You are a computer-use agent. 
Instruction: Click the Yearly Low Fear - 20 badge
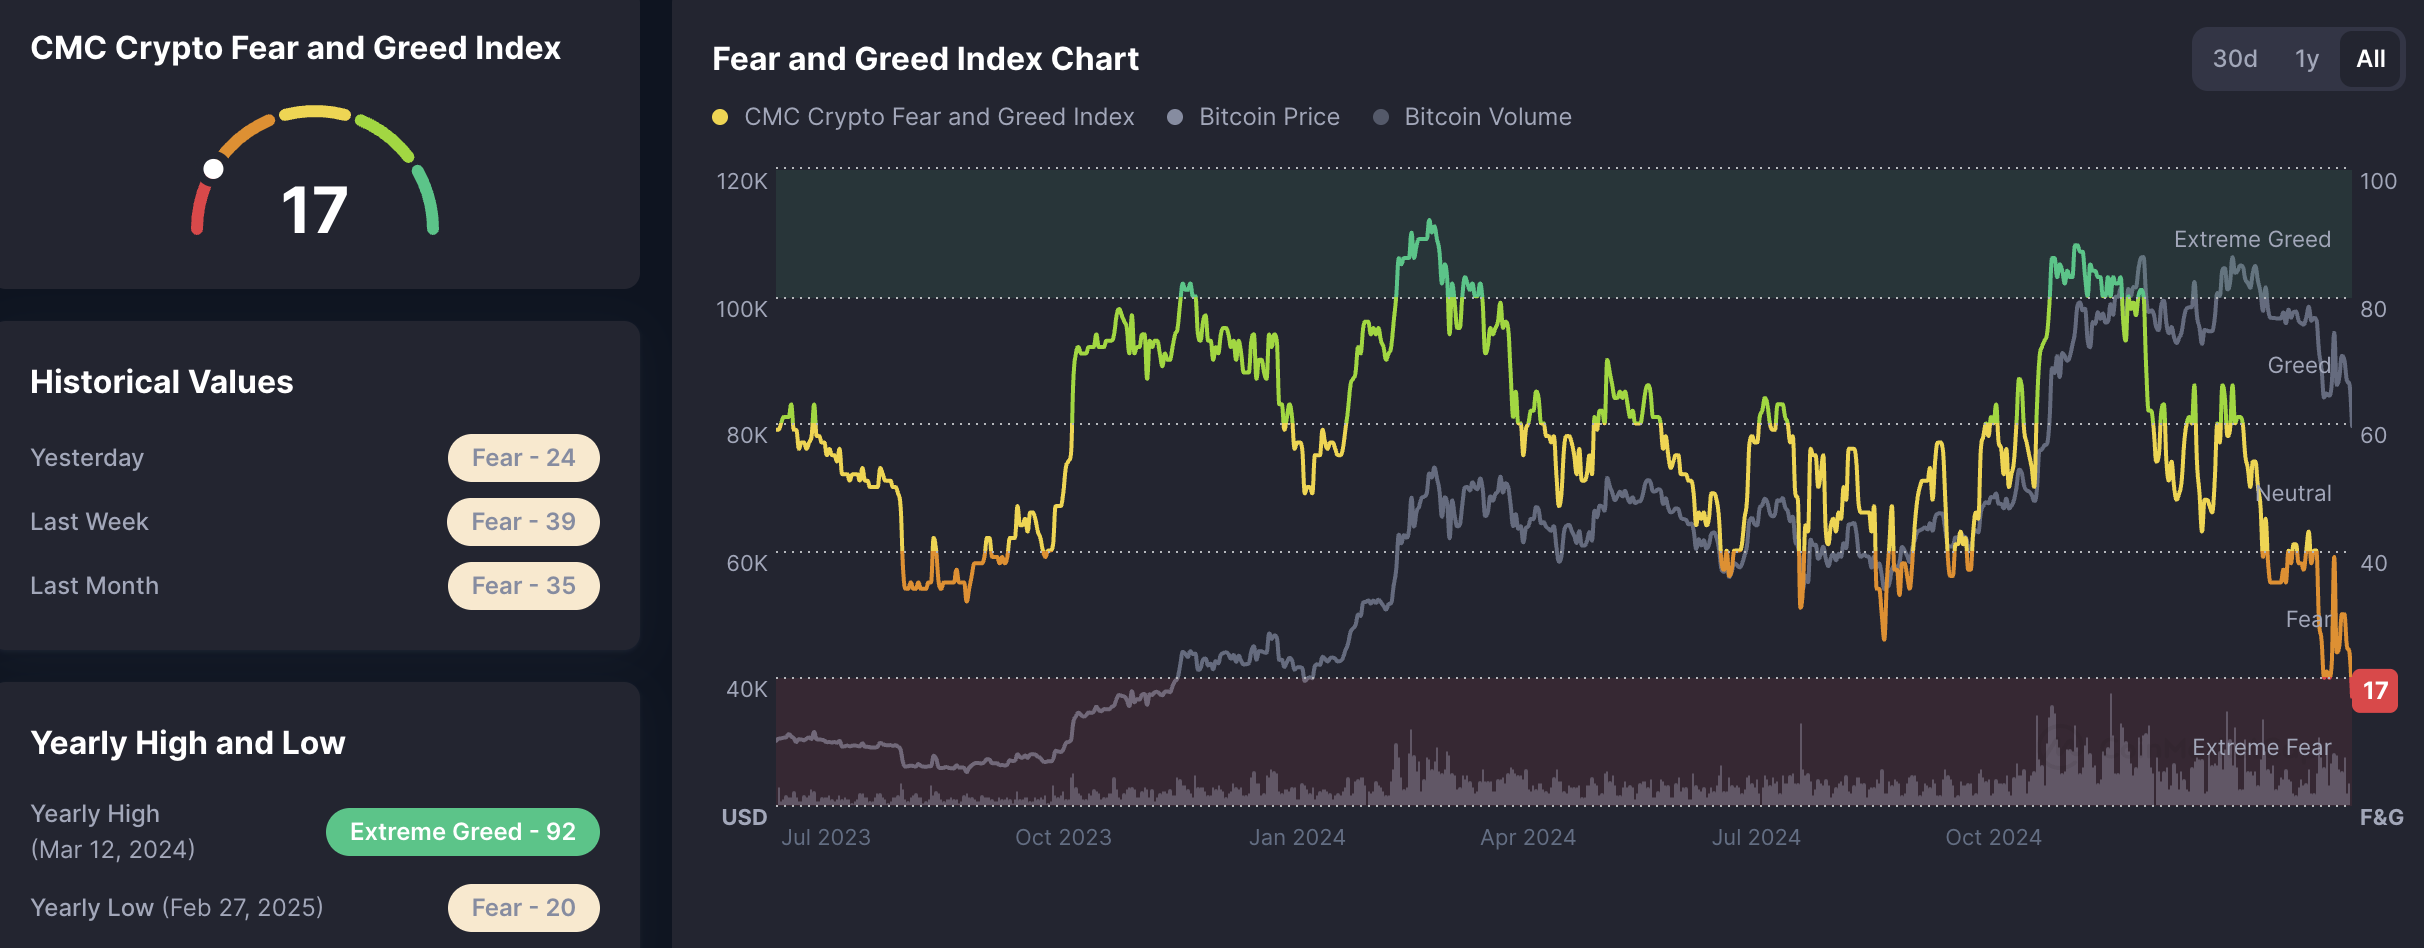523,908
